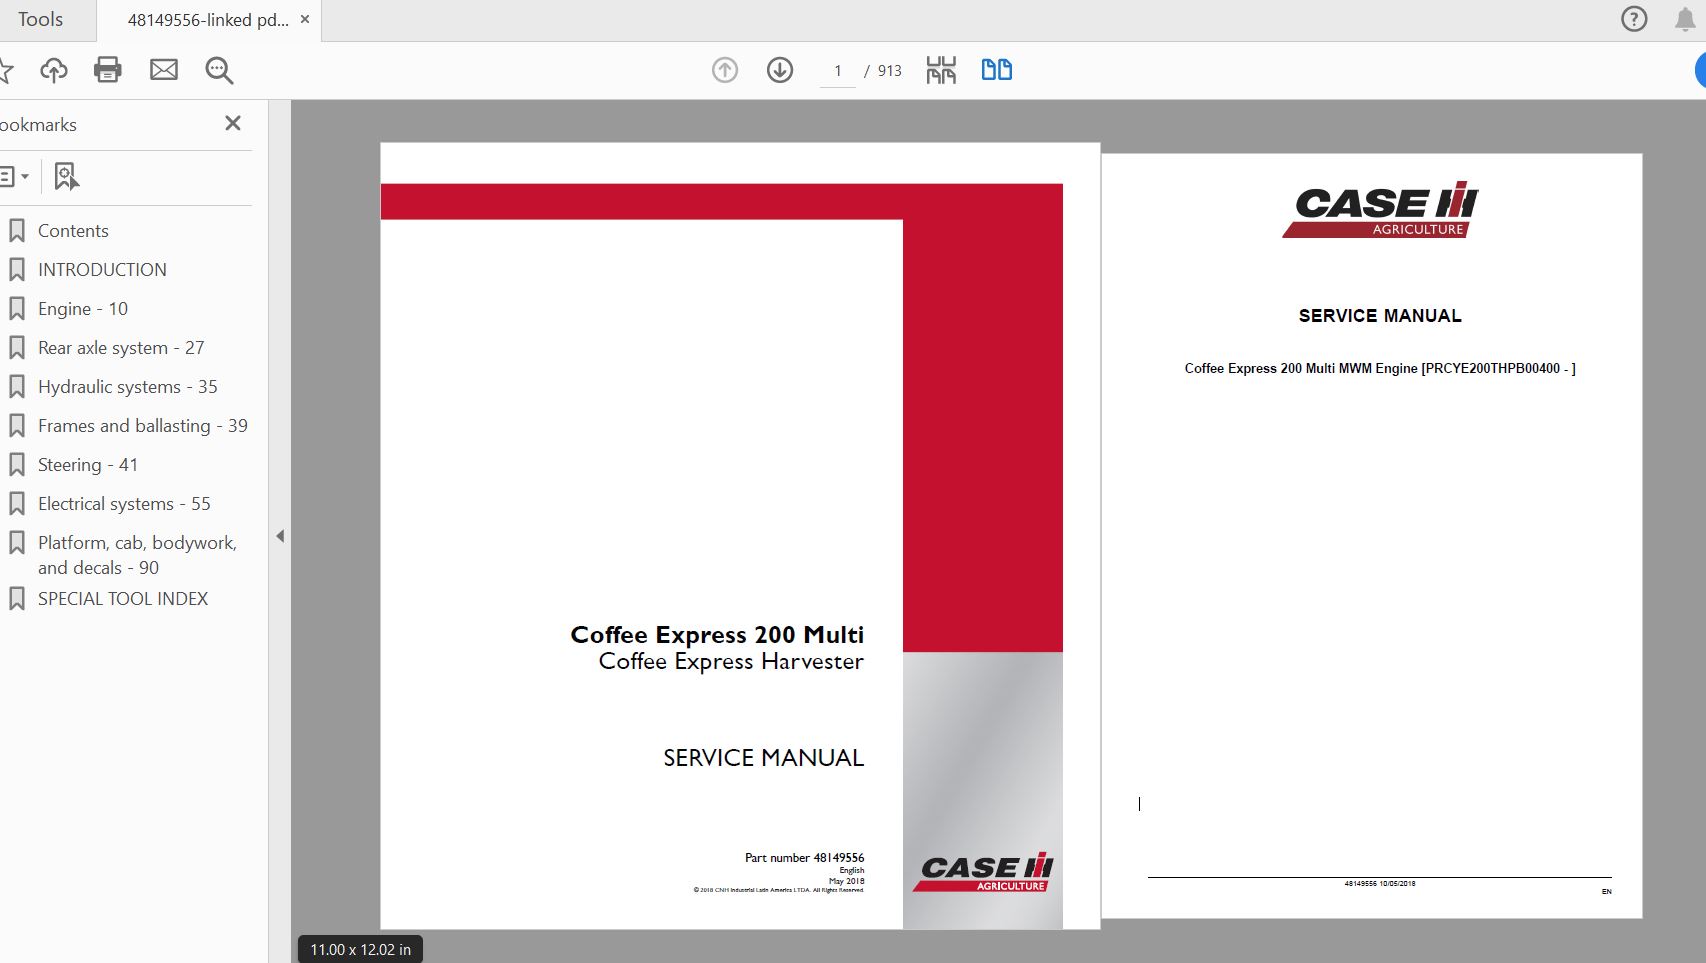Click the find current bookmark icon

point(66,176)
